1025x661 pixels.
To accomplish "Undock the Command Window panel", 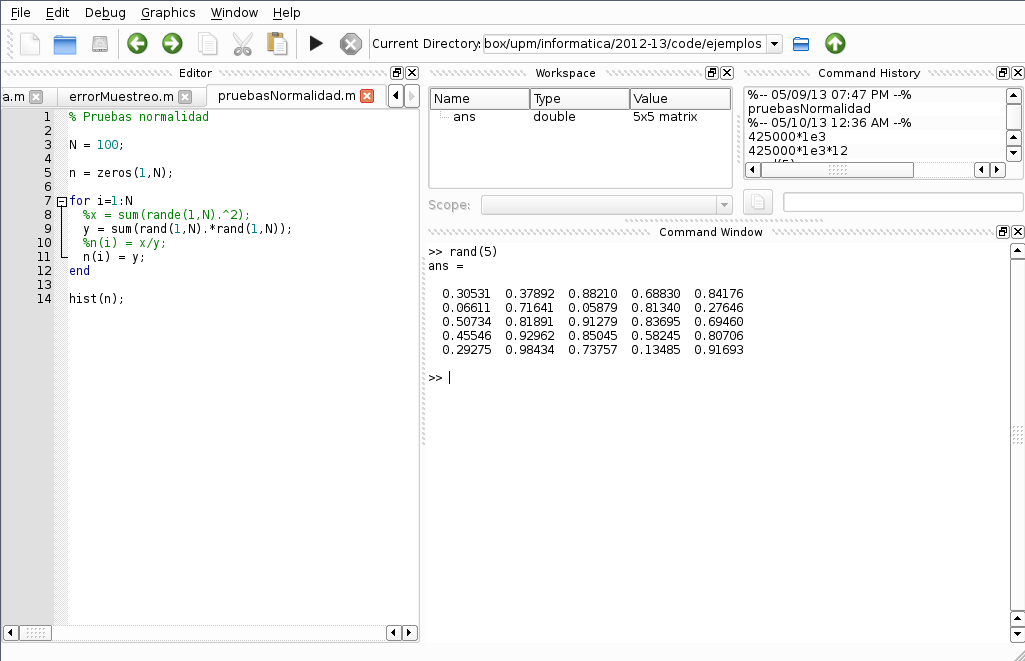I will [x=1003, y=232].
